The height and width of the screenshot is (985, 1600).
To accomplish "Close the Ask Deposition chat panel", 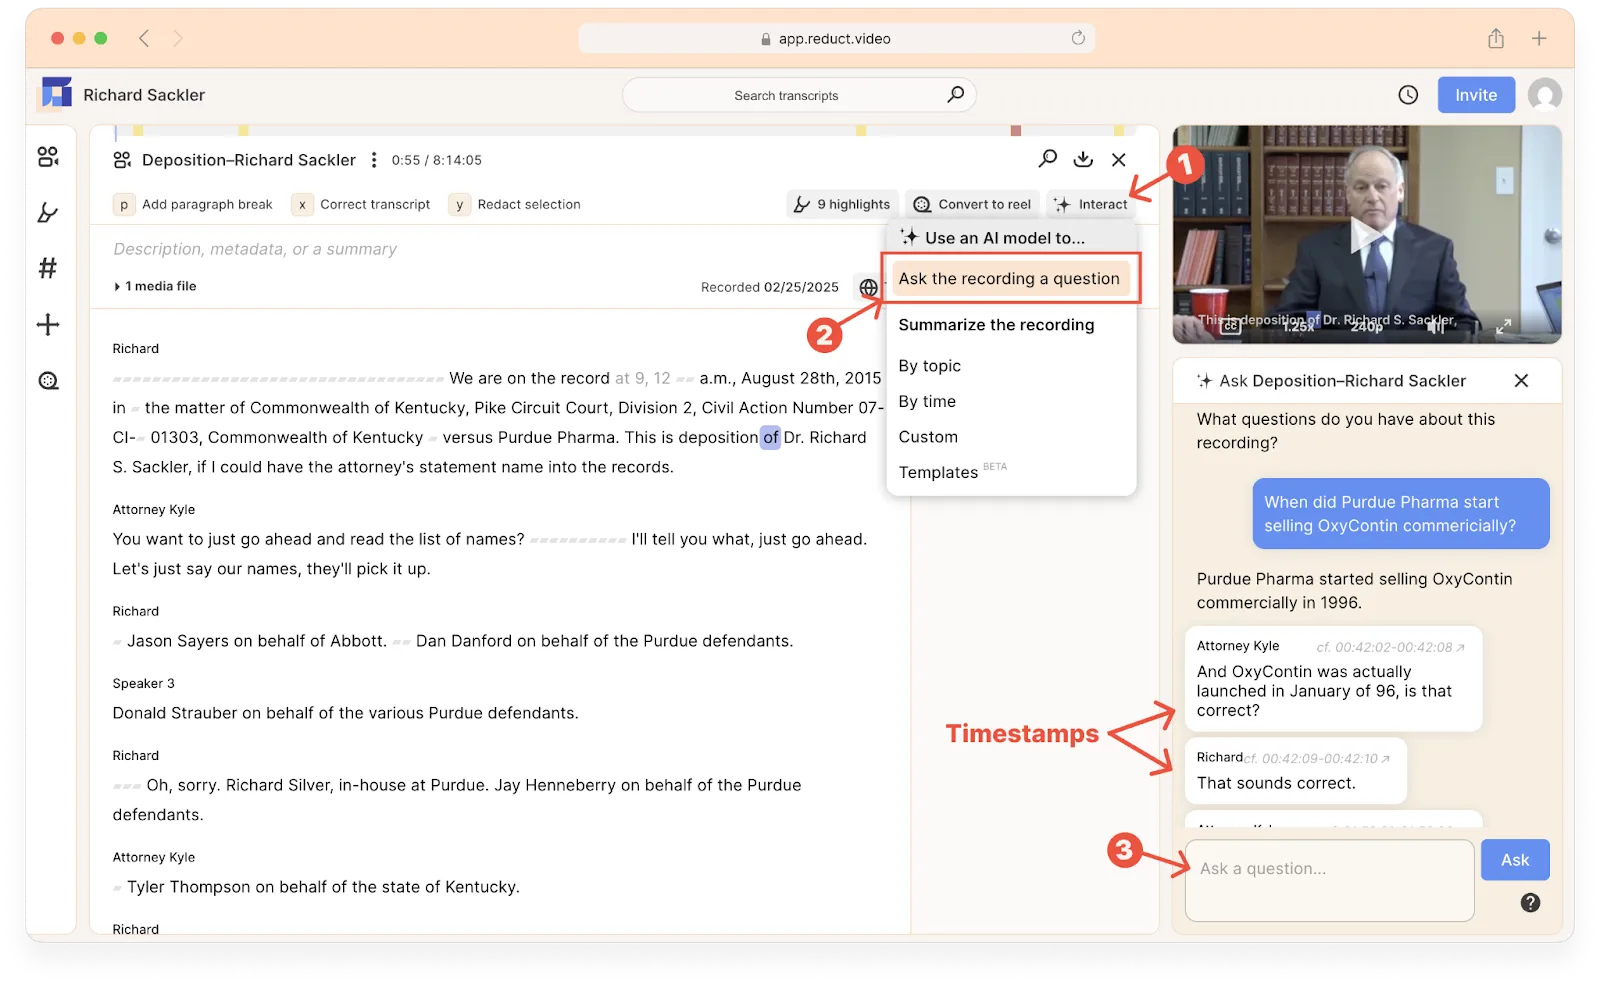I will (x=1521, y=381).
